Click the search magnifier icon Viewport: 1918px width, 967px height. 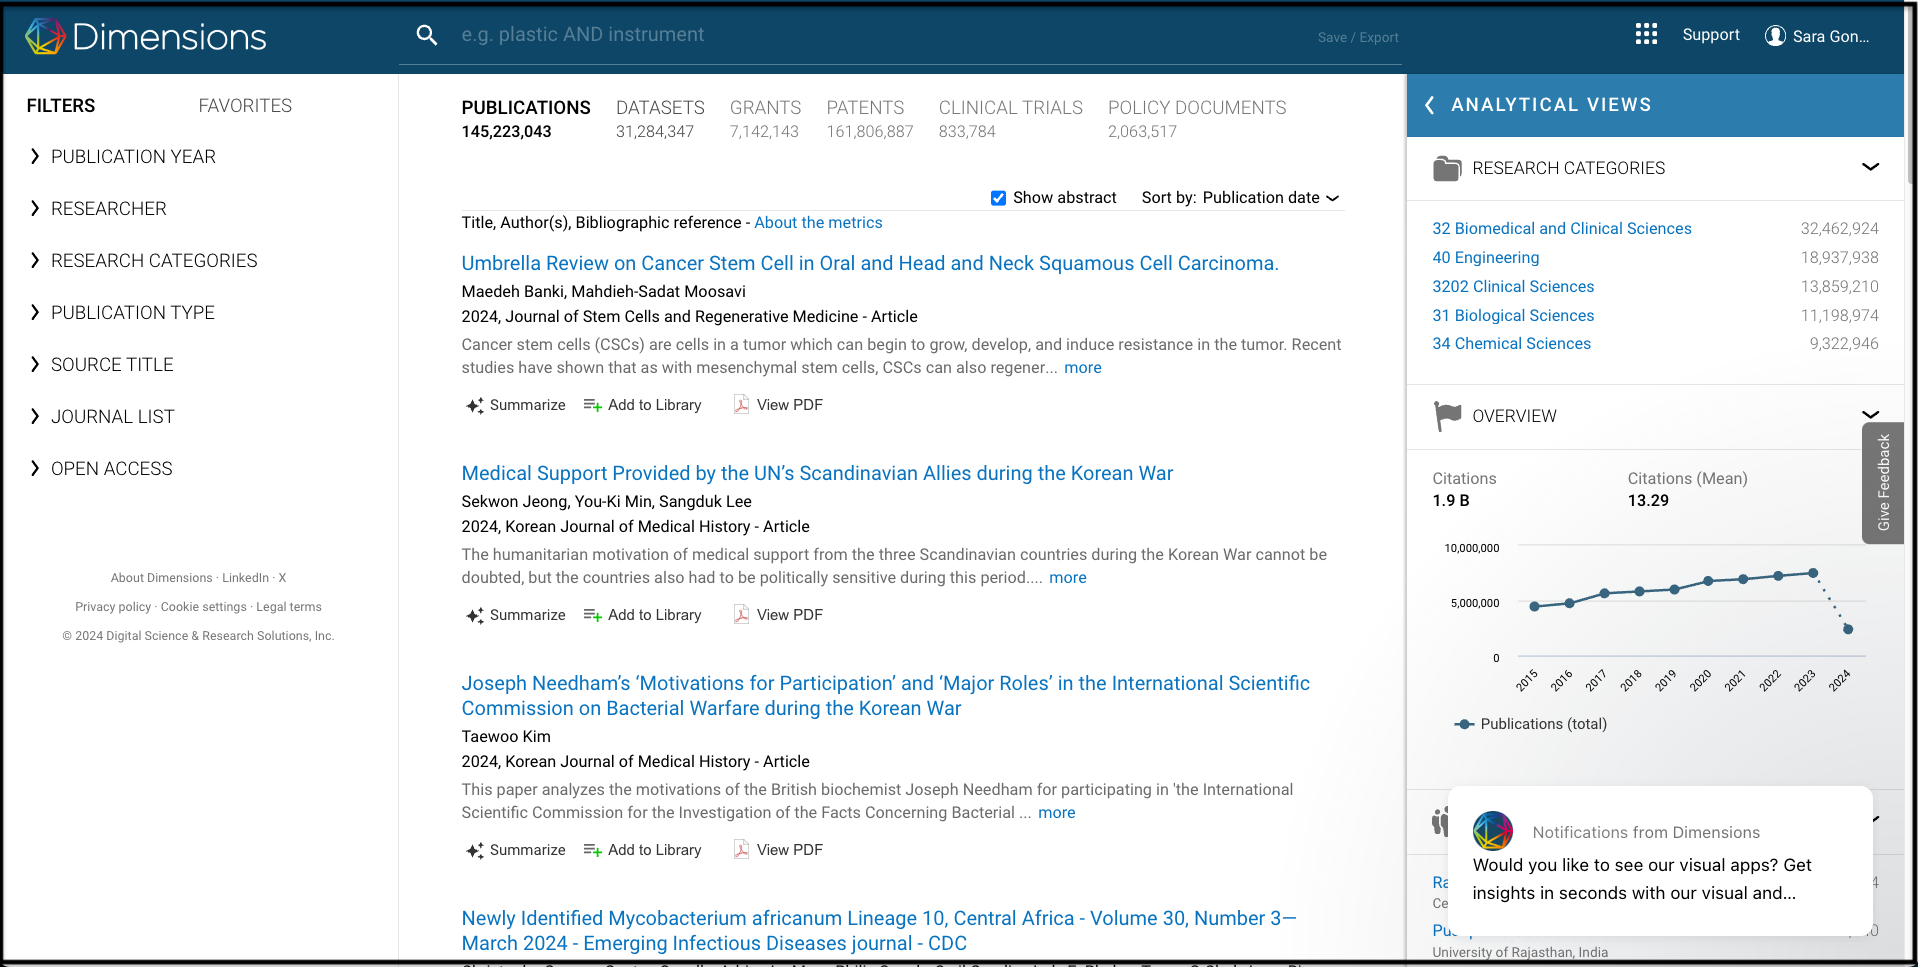click(427, 35)
